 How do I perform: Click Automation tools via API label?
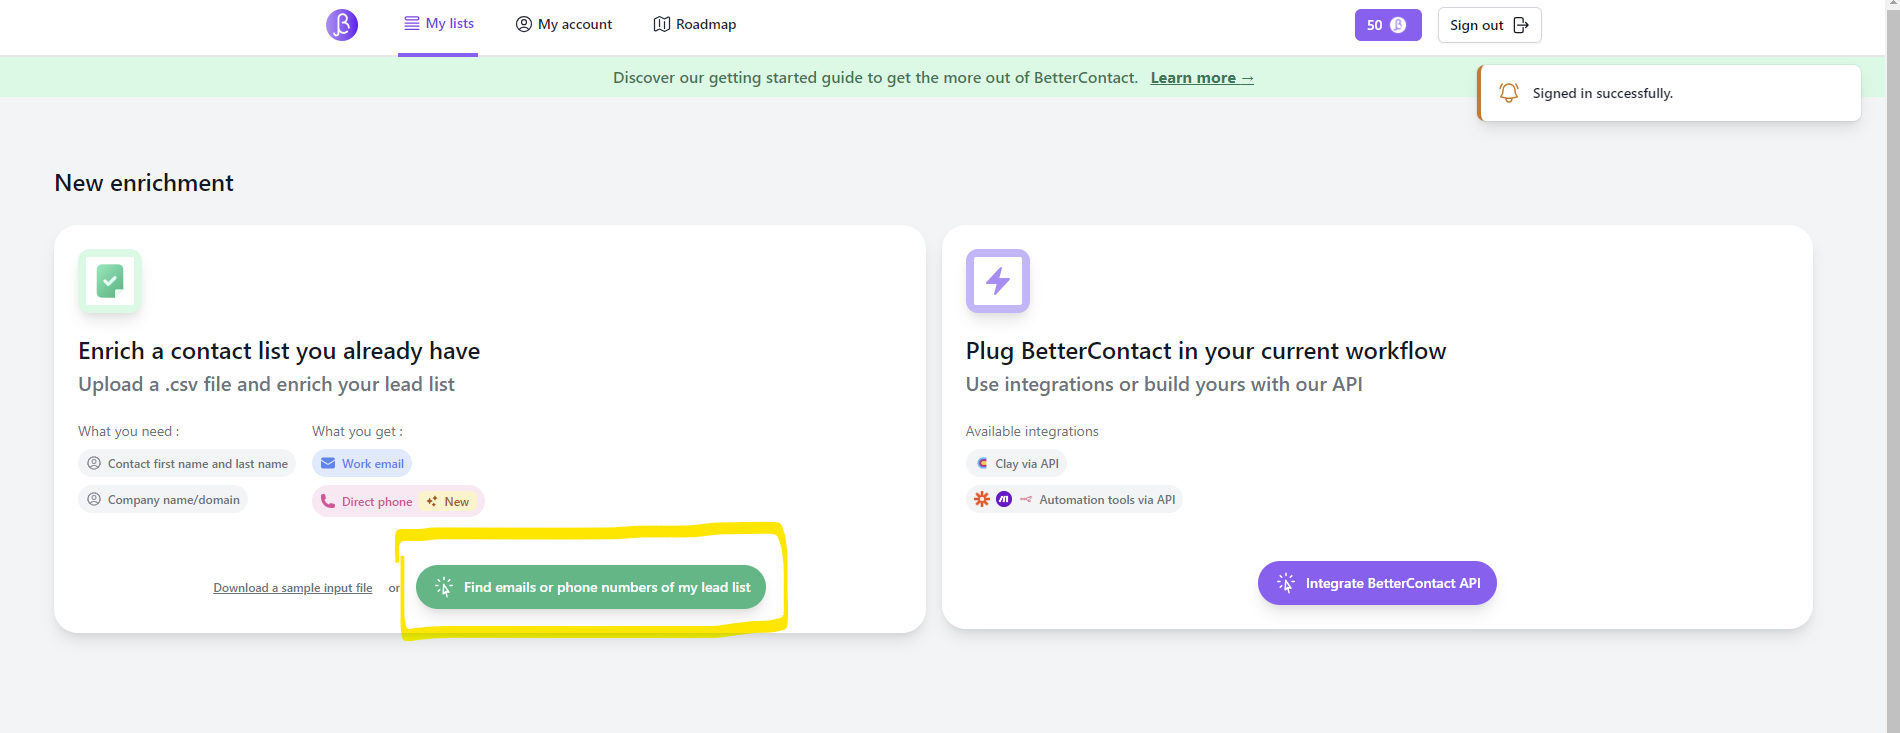tap(1107, 500)
